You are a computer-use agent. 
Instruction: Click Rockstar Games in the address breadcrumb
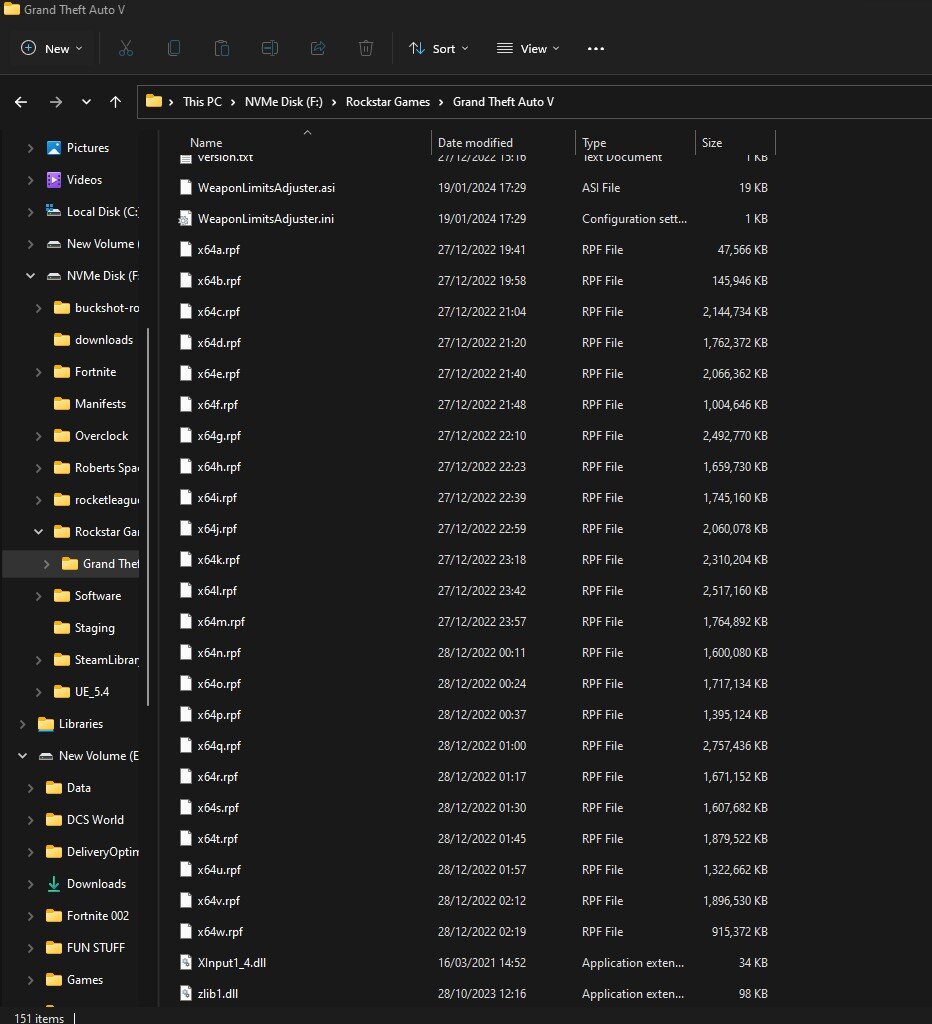tap(387, 101)
